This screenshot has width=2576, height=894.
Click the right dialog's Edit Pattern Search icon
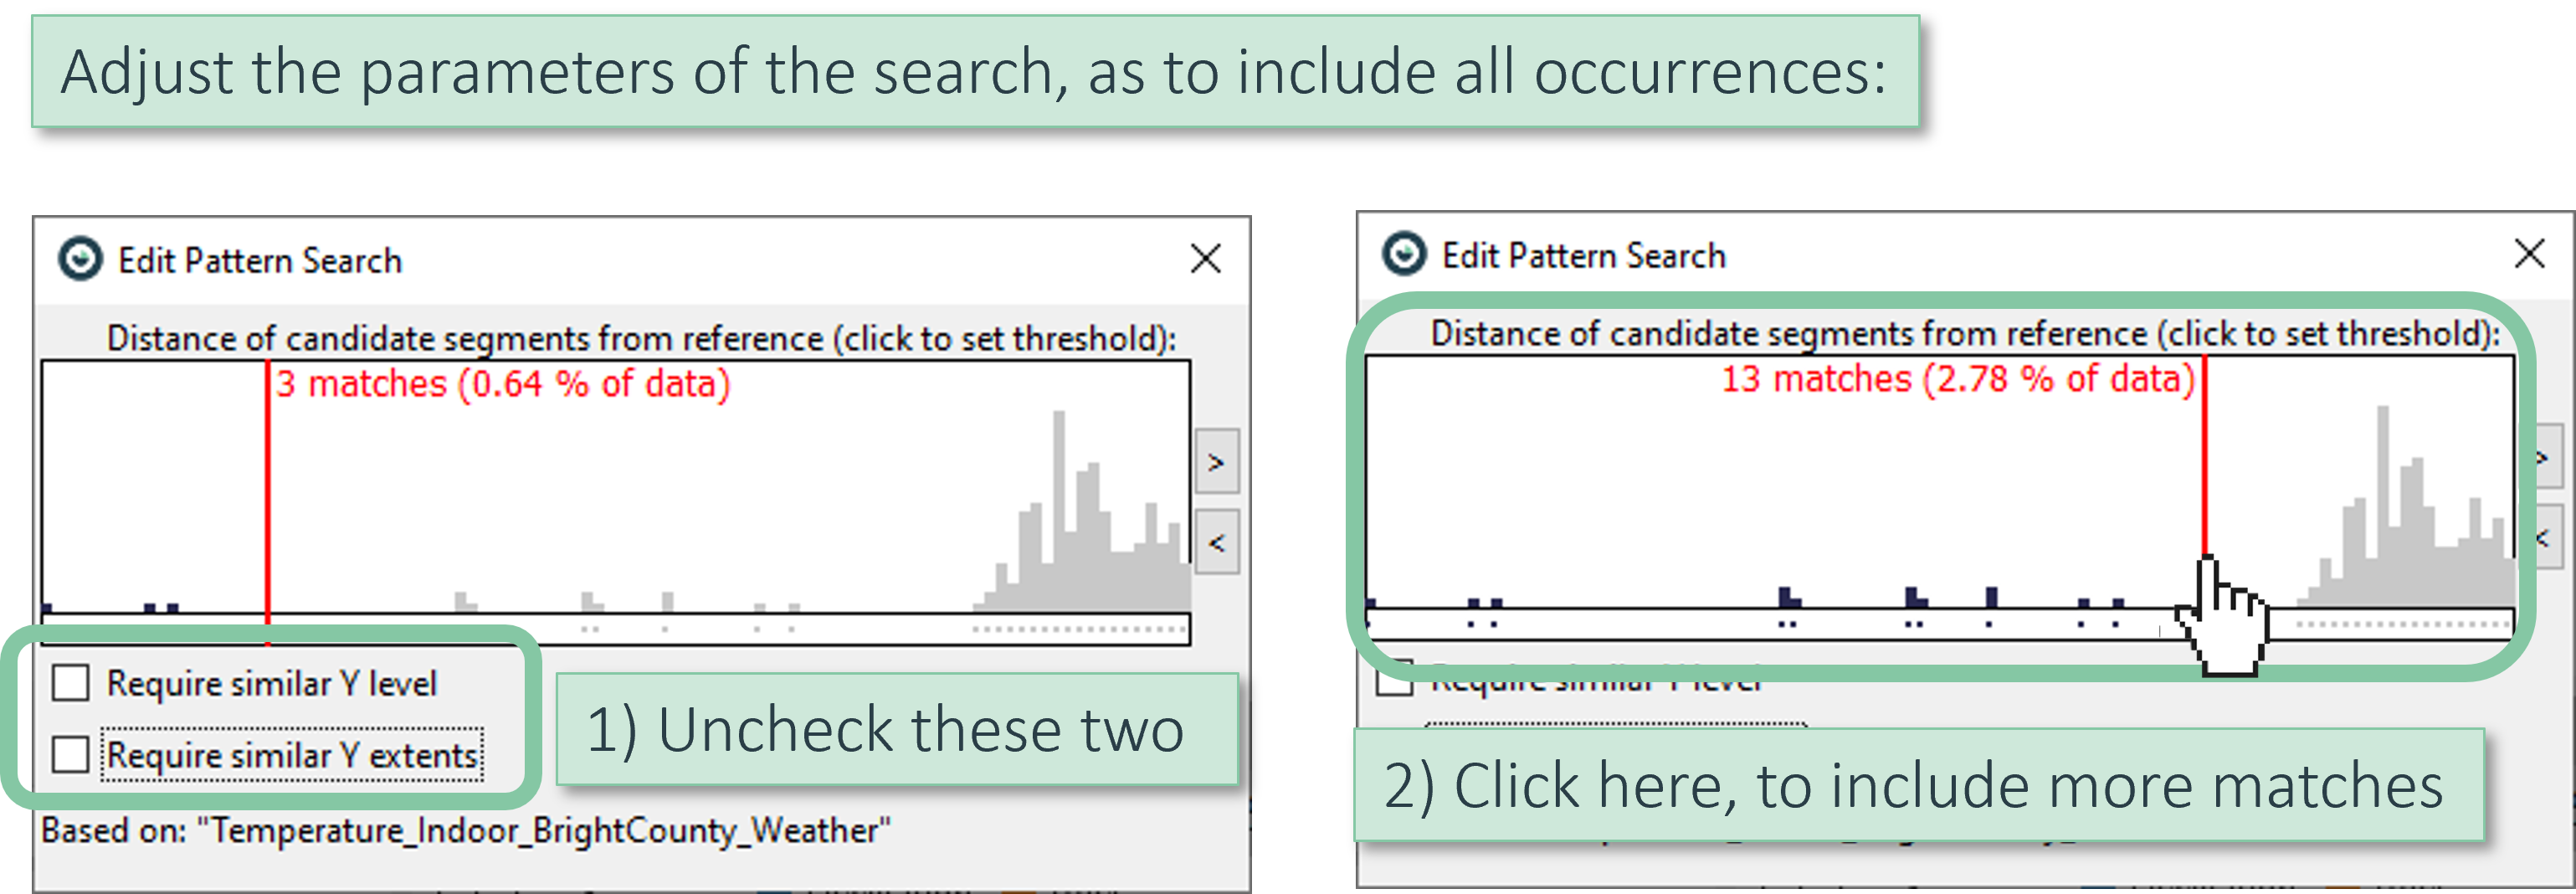coord(1404,255)
